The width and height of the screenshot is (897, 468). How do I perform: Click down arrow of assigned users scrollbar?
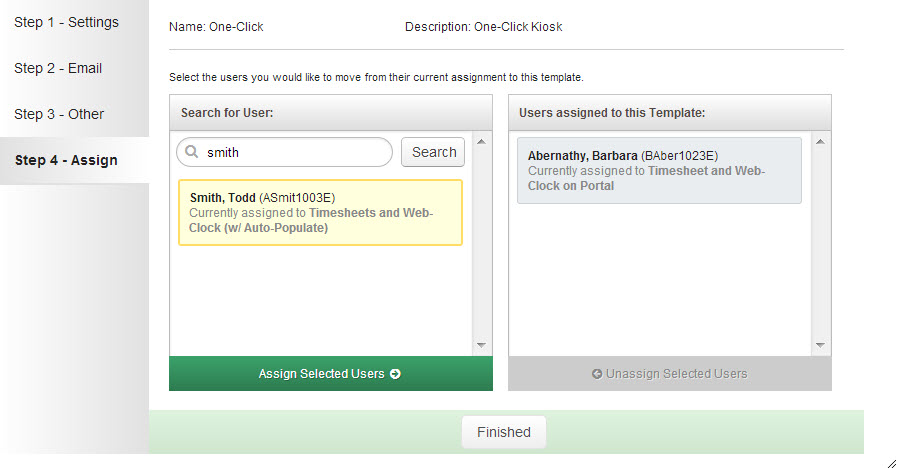(x=820, y=345)
